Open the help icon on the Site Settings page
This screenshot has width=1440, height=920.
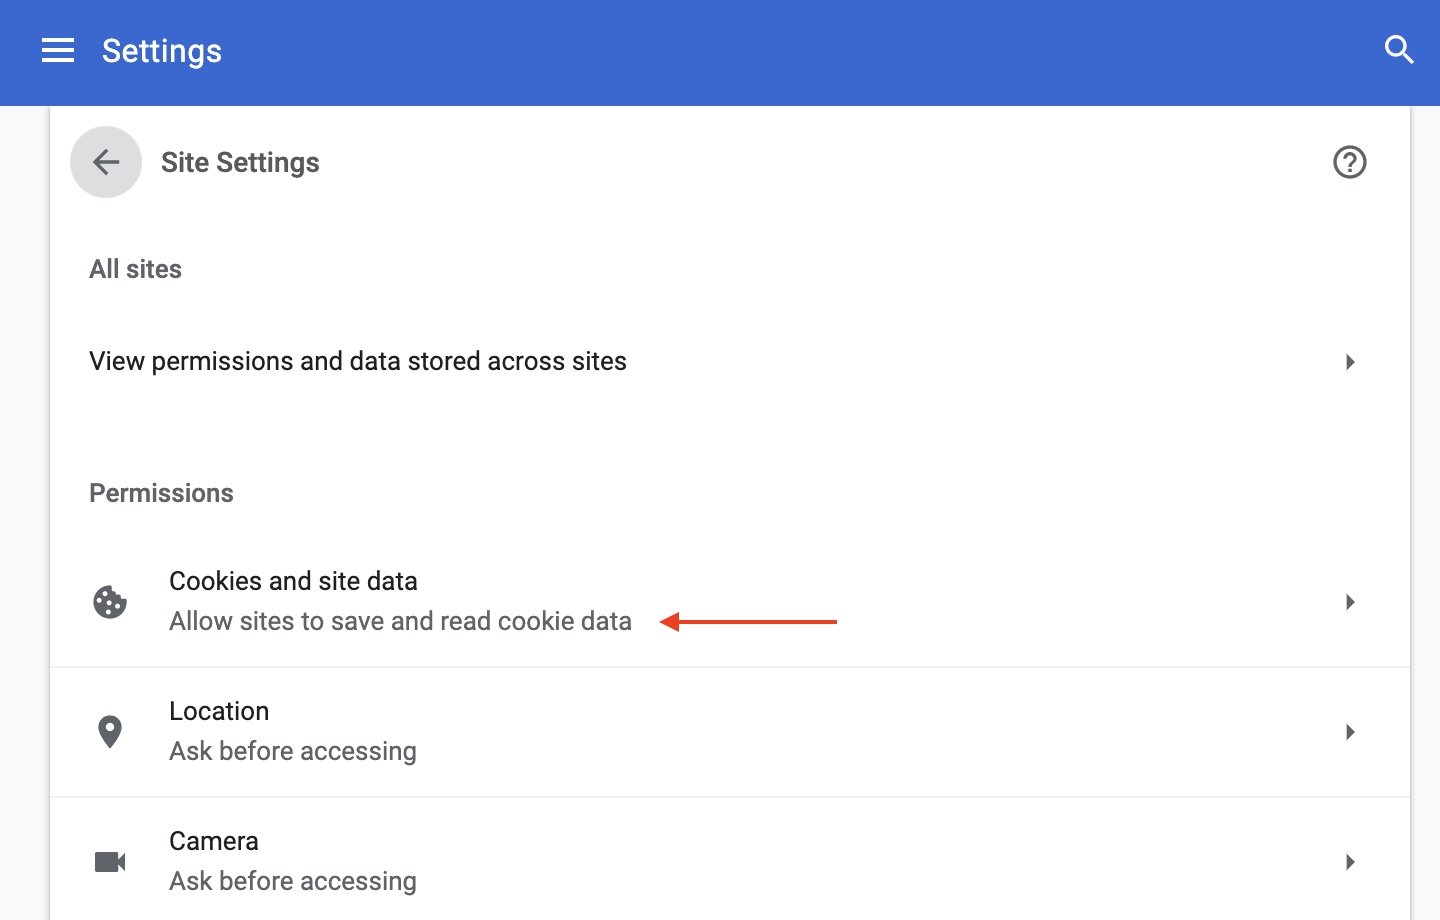click(1349, 161)
